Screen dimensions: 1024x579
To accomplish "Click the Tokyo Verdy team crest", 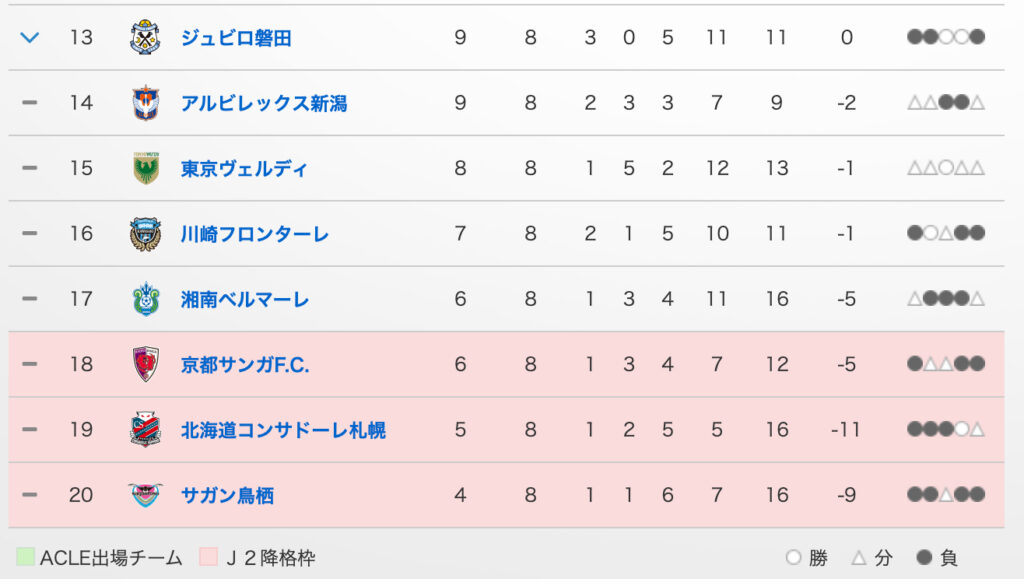I will [x=145, y=168].
